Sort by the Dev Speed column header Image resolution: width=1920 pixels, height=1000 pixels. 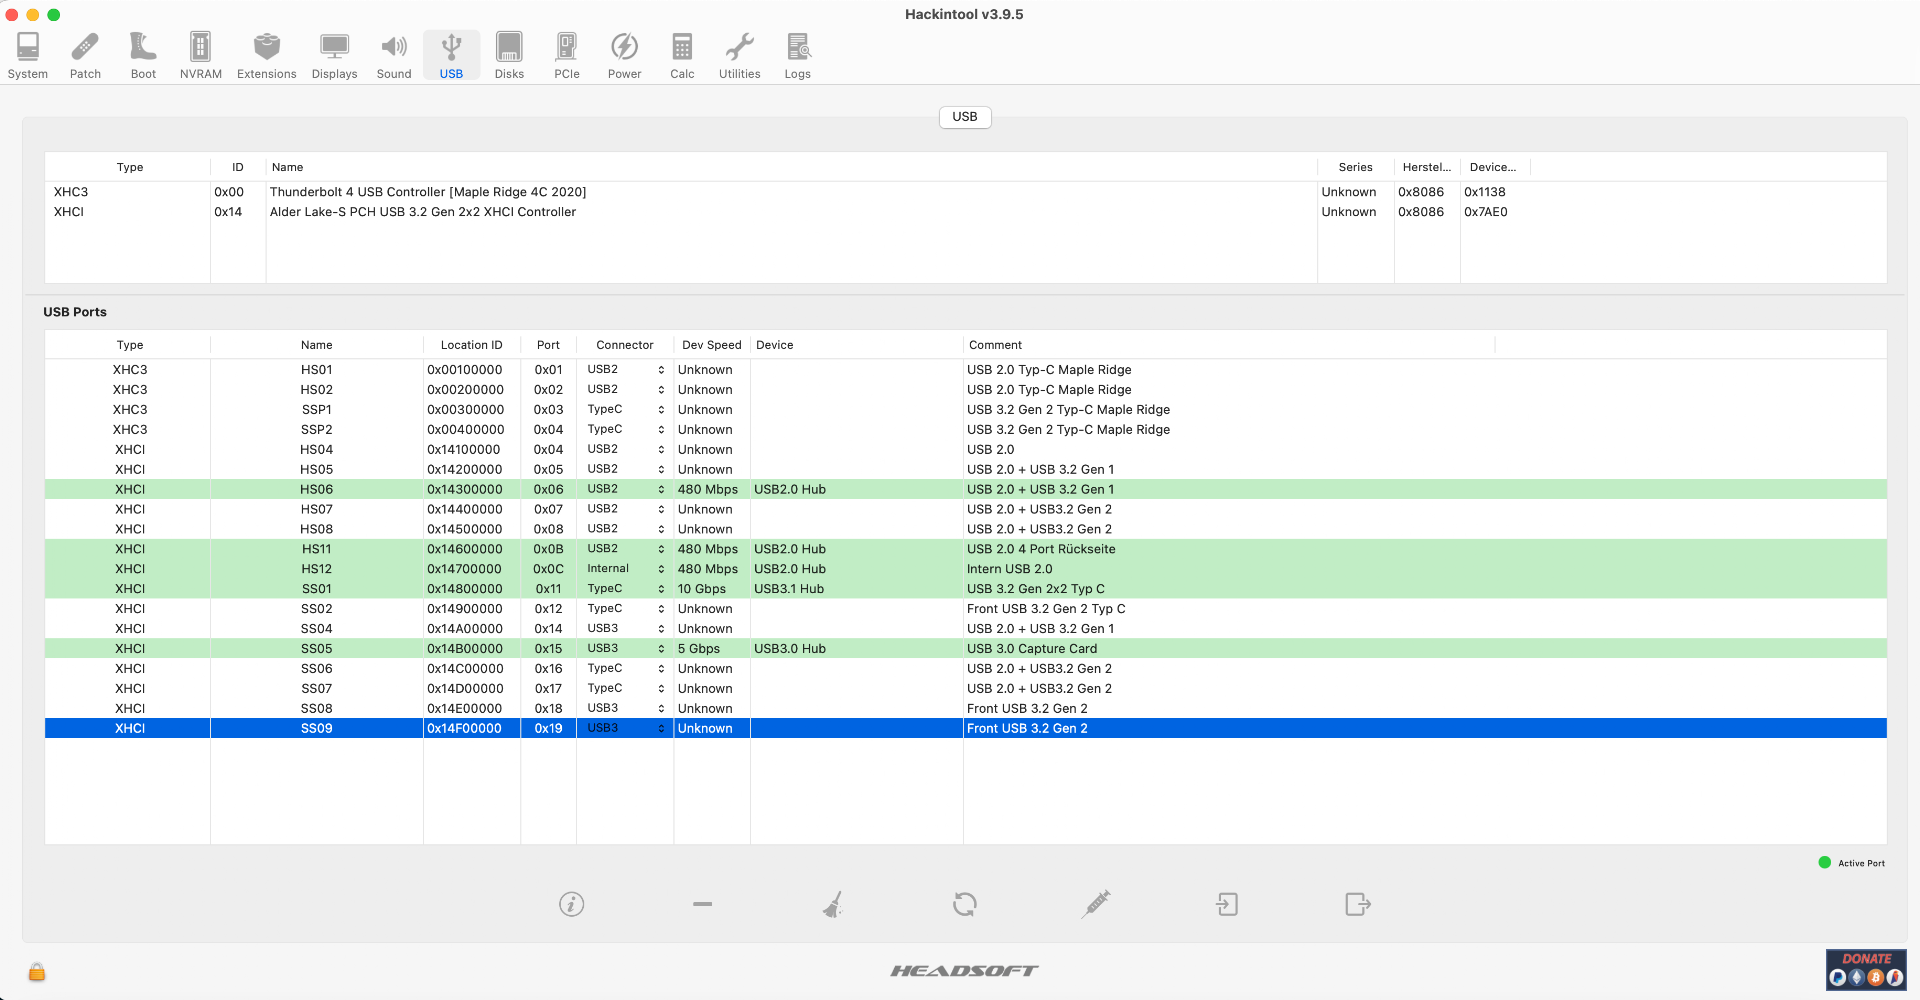pyautogui.click(x=712, y=345)
